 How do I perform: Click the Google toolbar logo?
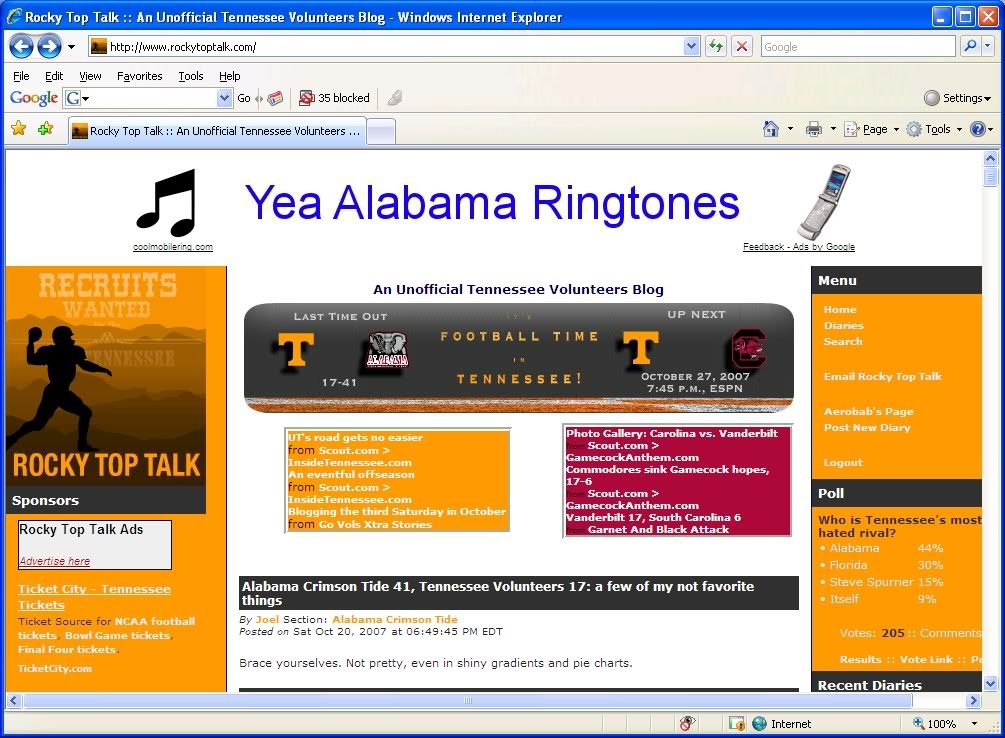click(x=33, y=98)
